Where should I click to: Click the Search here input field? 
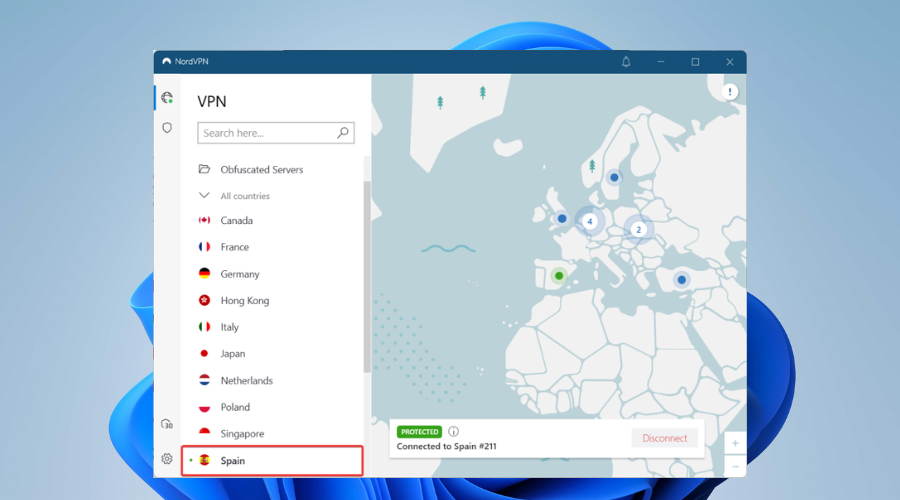(x=266, y=133)
